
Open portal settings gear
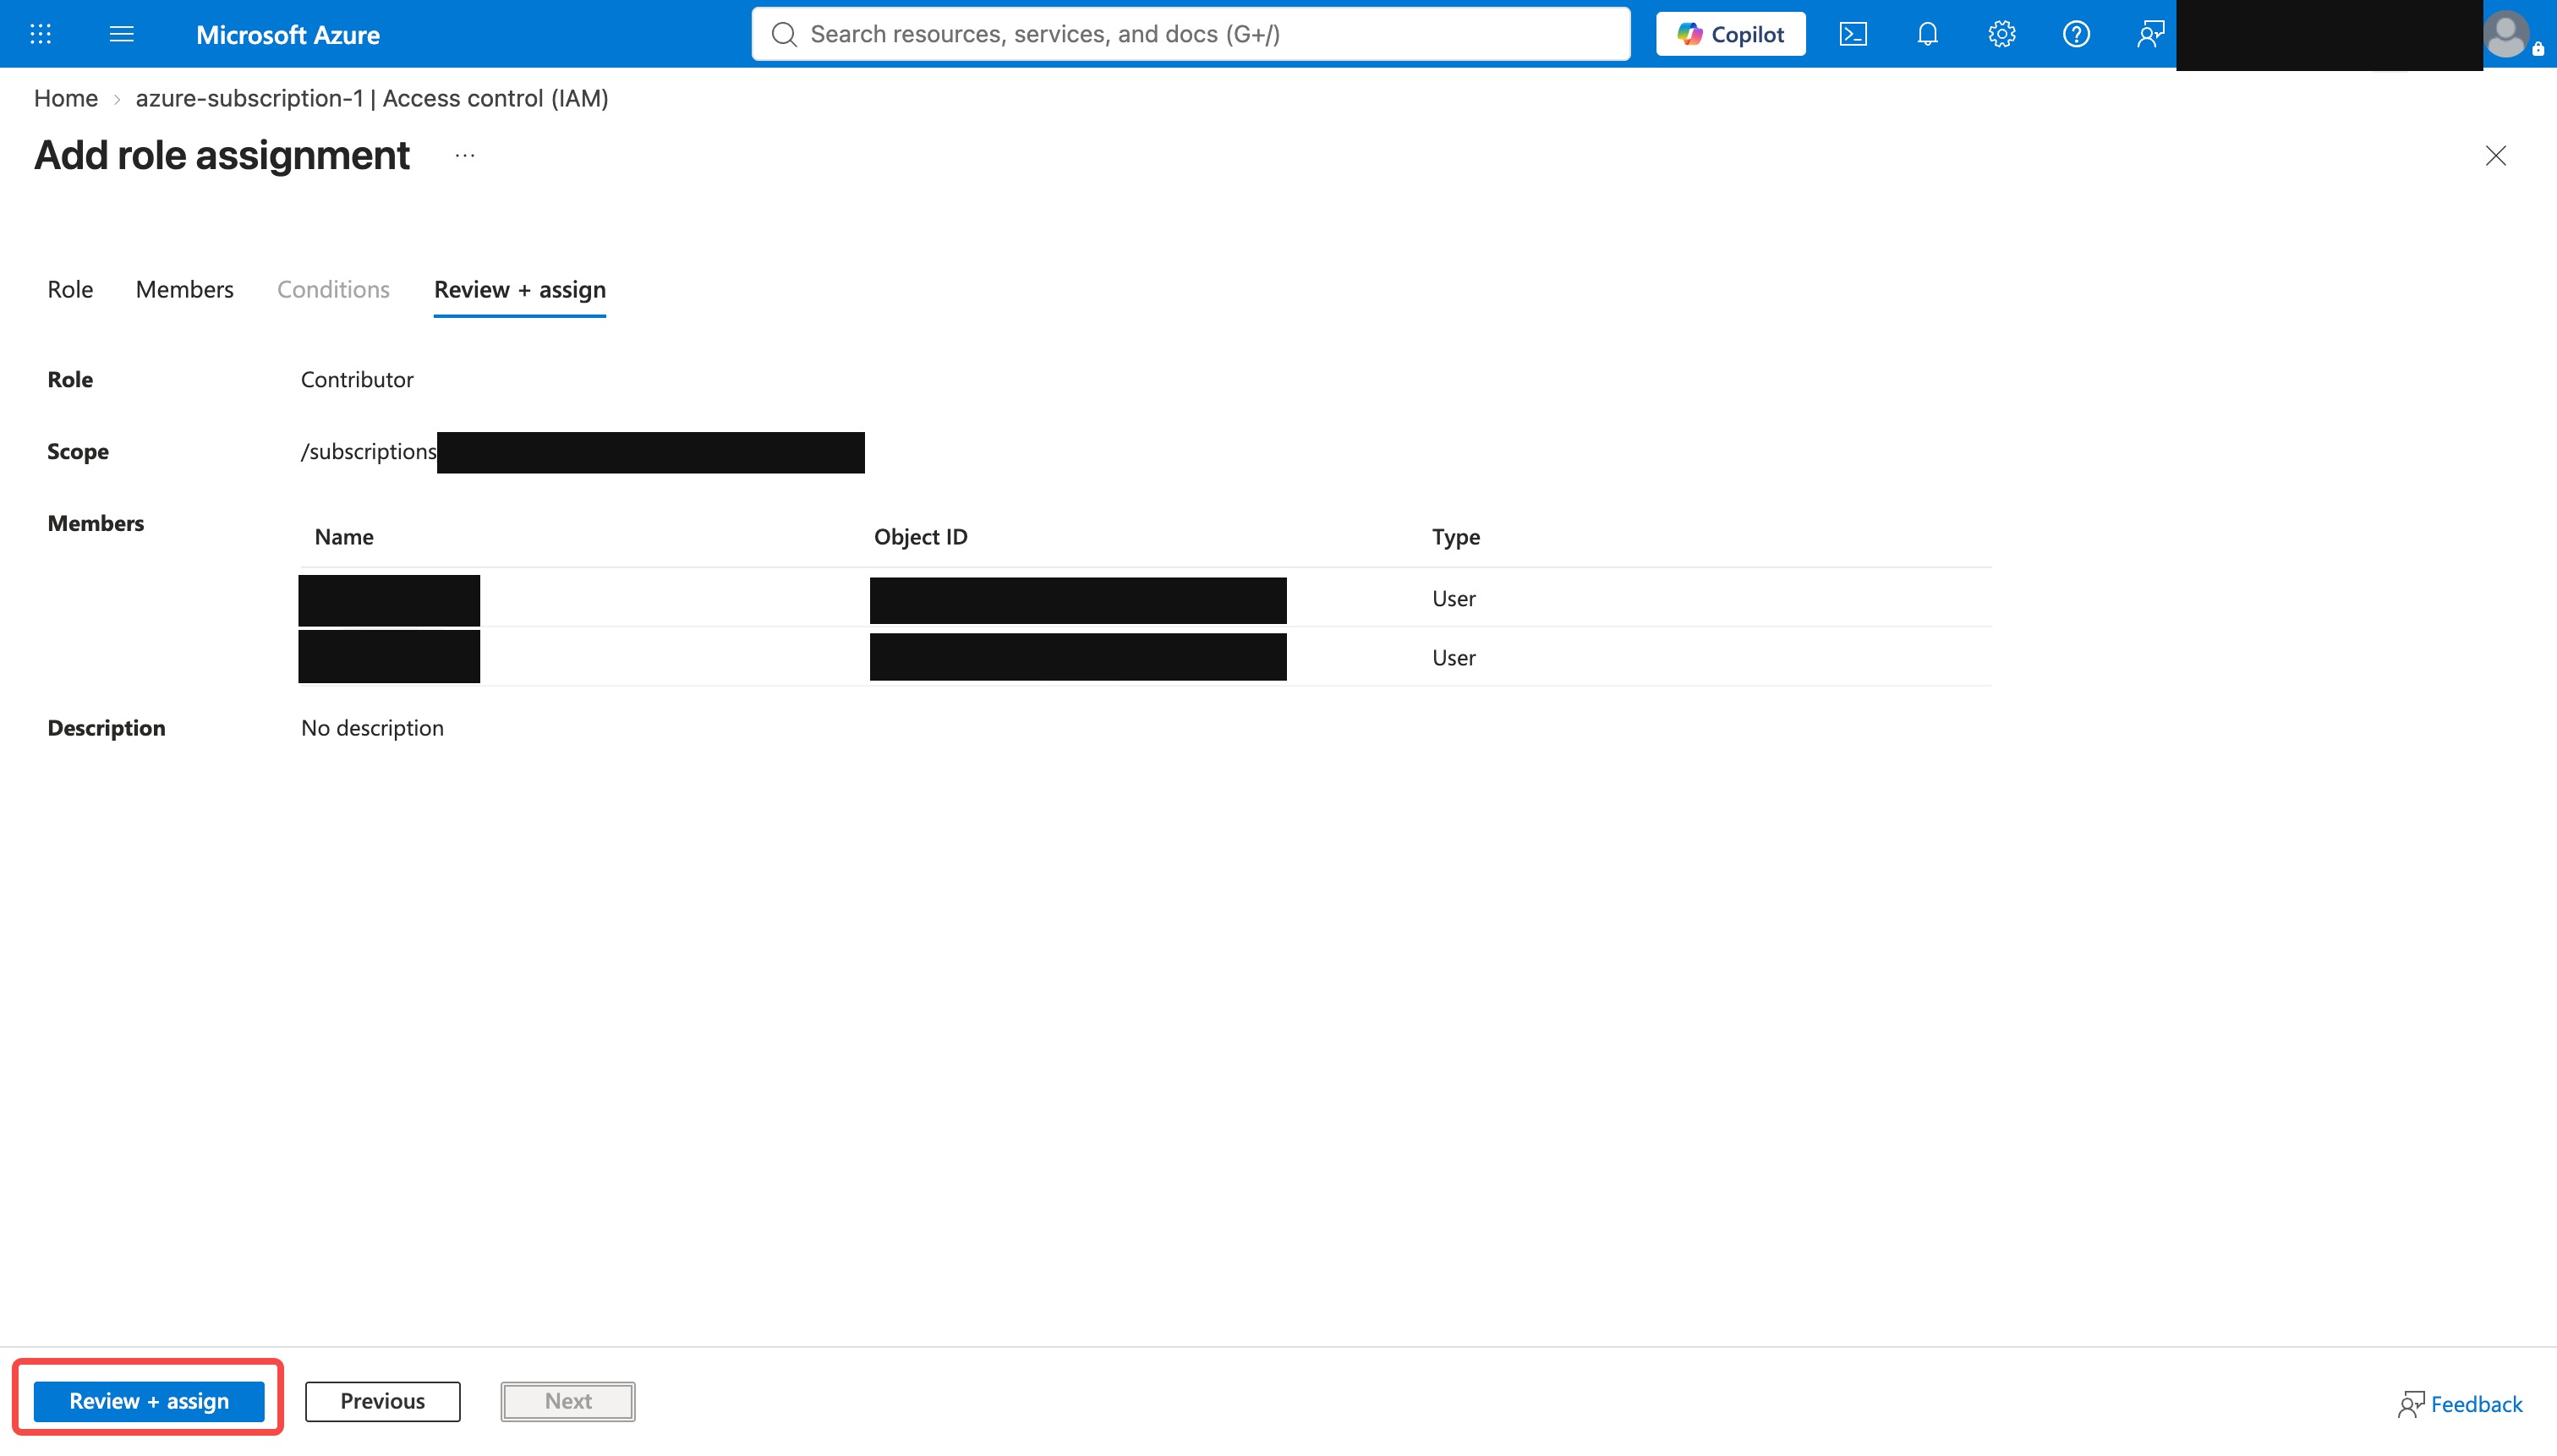click(2001, 34)
